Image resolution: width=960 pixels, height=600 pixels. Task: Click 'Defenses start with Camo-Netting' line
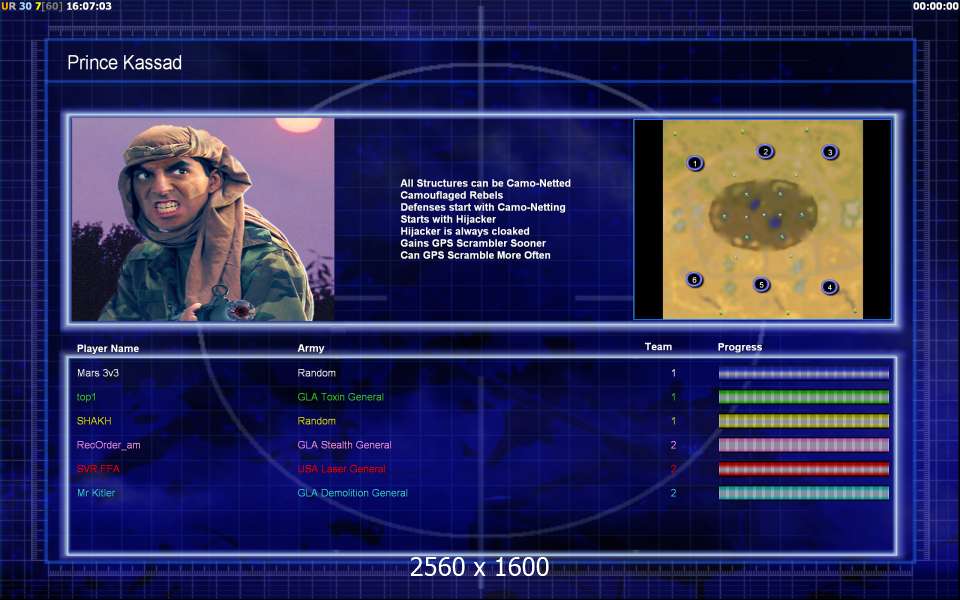[x=483, y=207]
